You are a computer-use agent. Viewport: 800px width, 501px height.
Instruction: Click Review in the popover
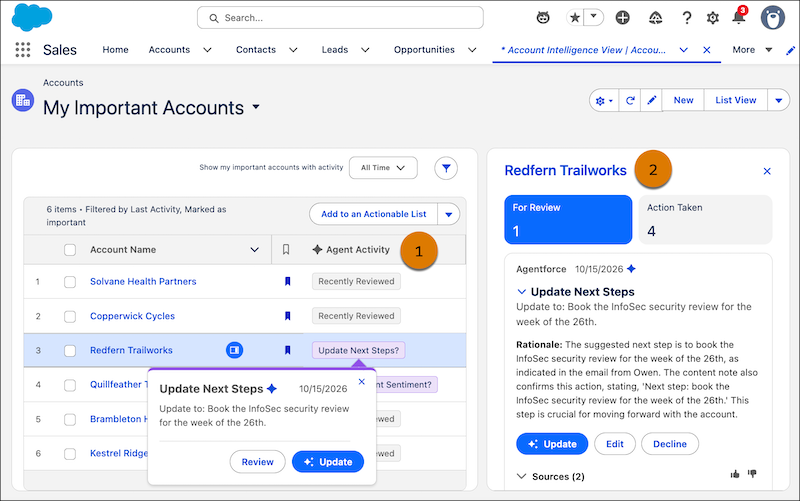[x=258, y=462]
